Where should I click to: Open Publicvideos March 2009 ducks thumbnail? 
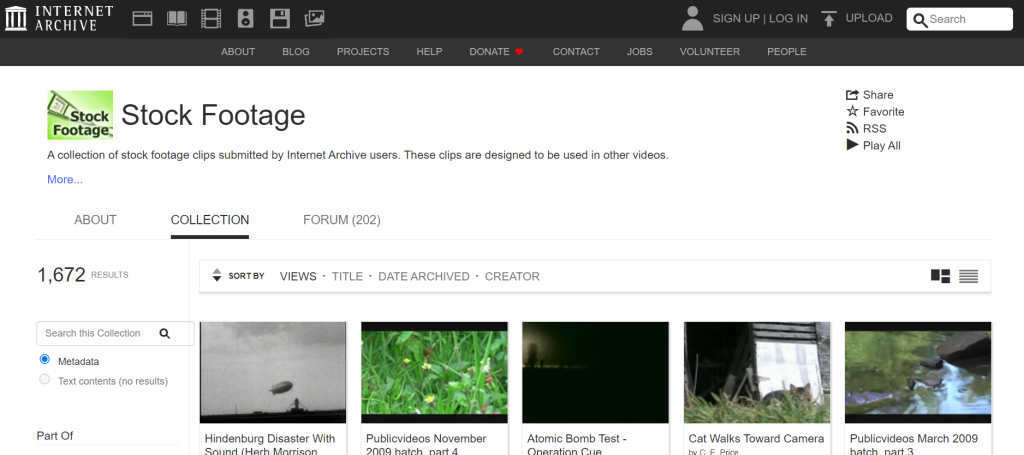tap(918, 373)
